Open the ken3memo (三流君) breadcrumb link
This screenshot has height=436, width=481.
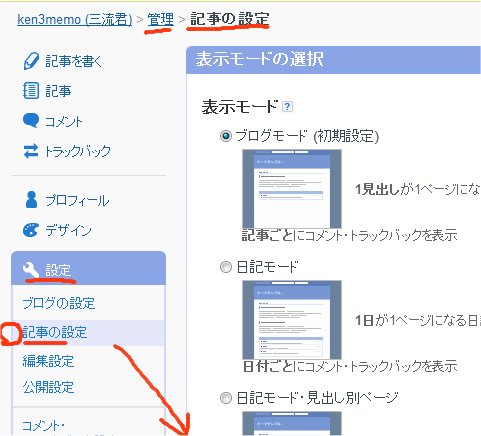tap(74, 19)
